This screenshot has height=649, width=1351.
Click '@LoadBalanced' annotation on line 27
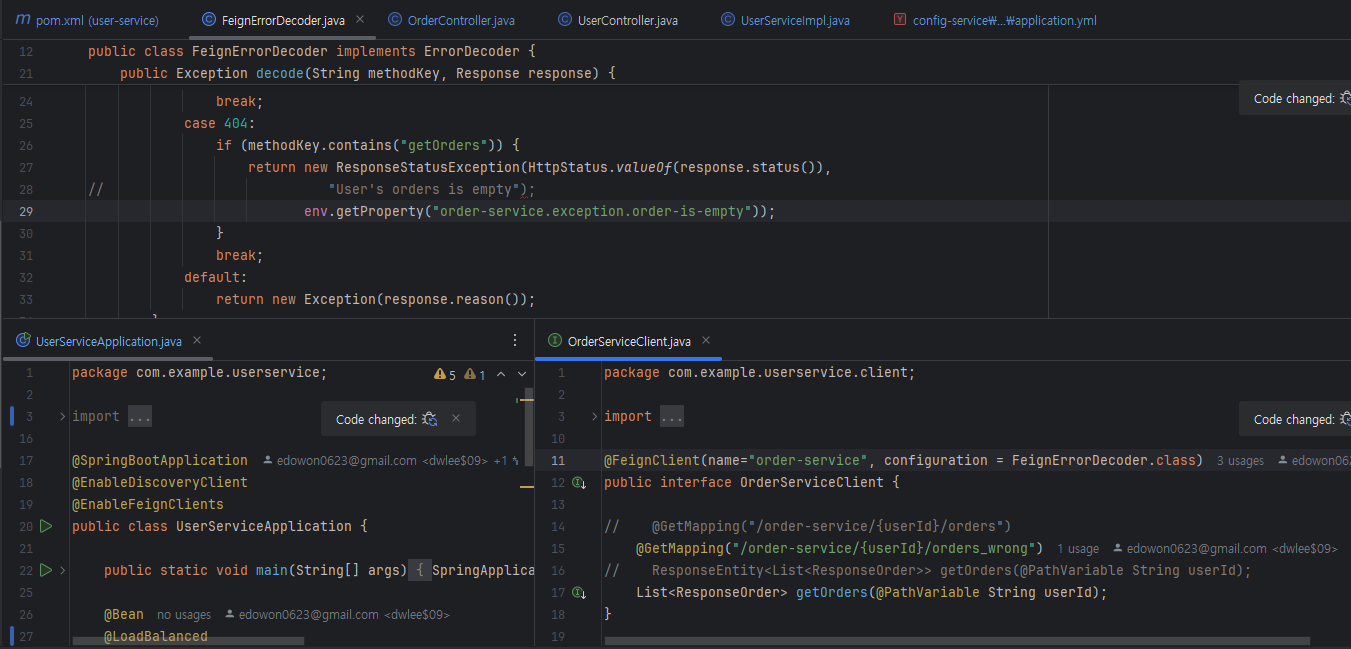click(x=155, y=636)
